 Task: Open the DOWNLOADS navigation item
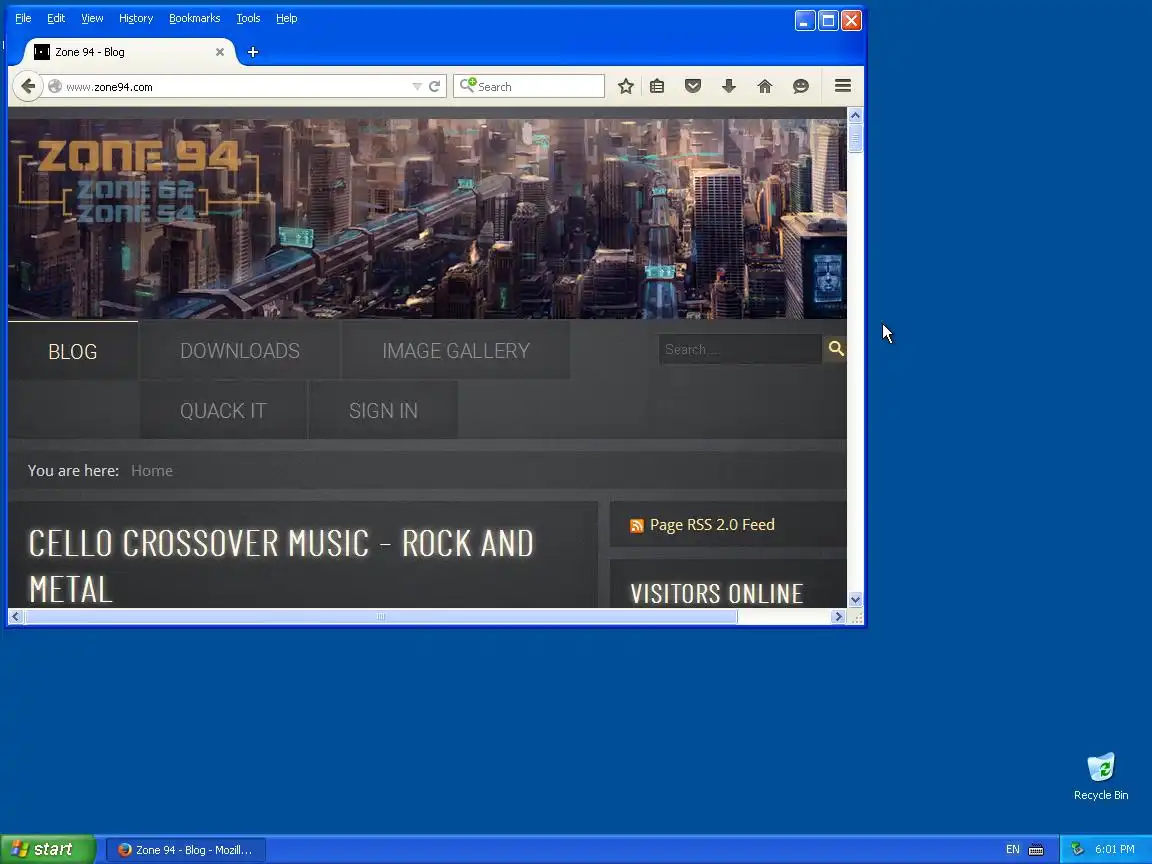click(x=240, y=350)
